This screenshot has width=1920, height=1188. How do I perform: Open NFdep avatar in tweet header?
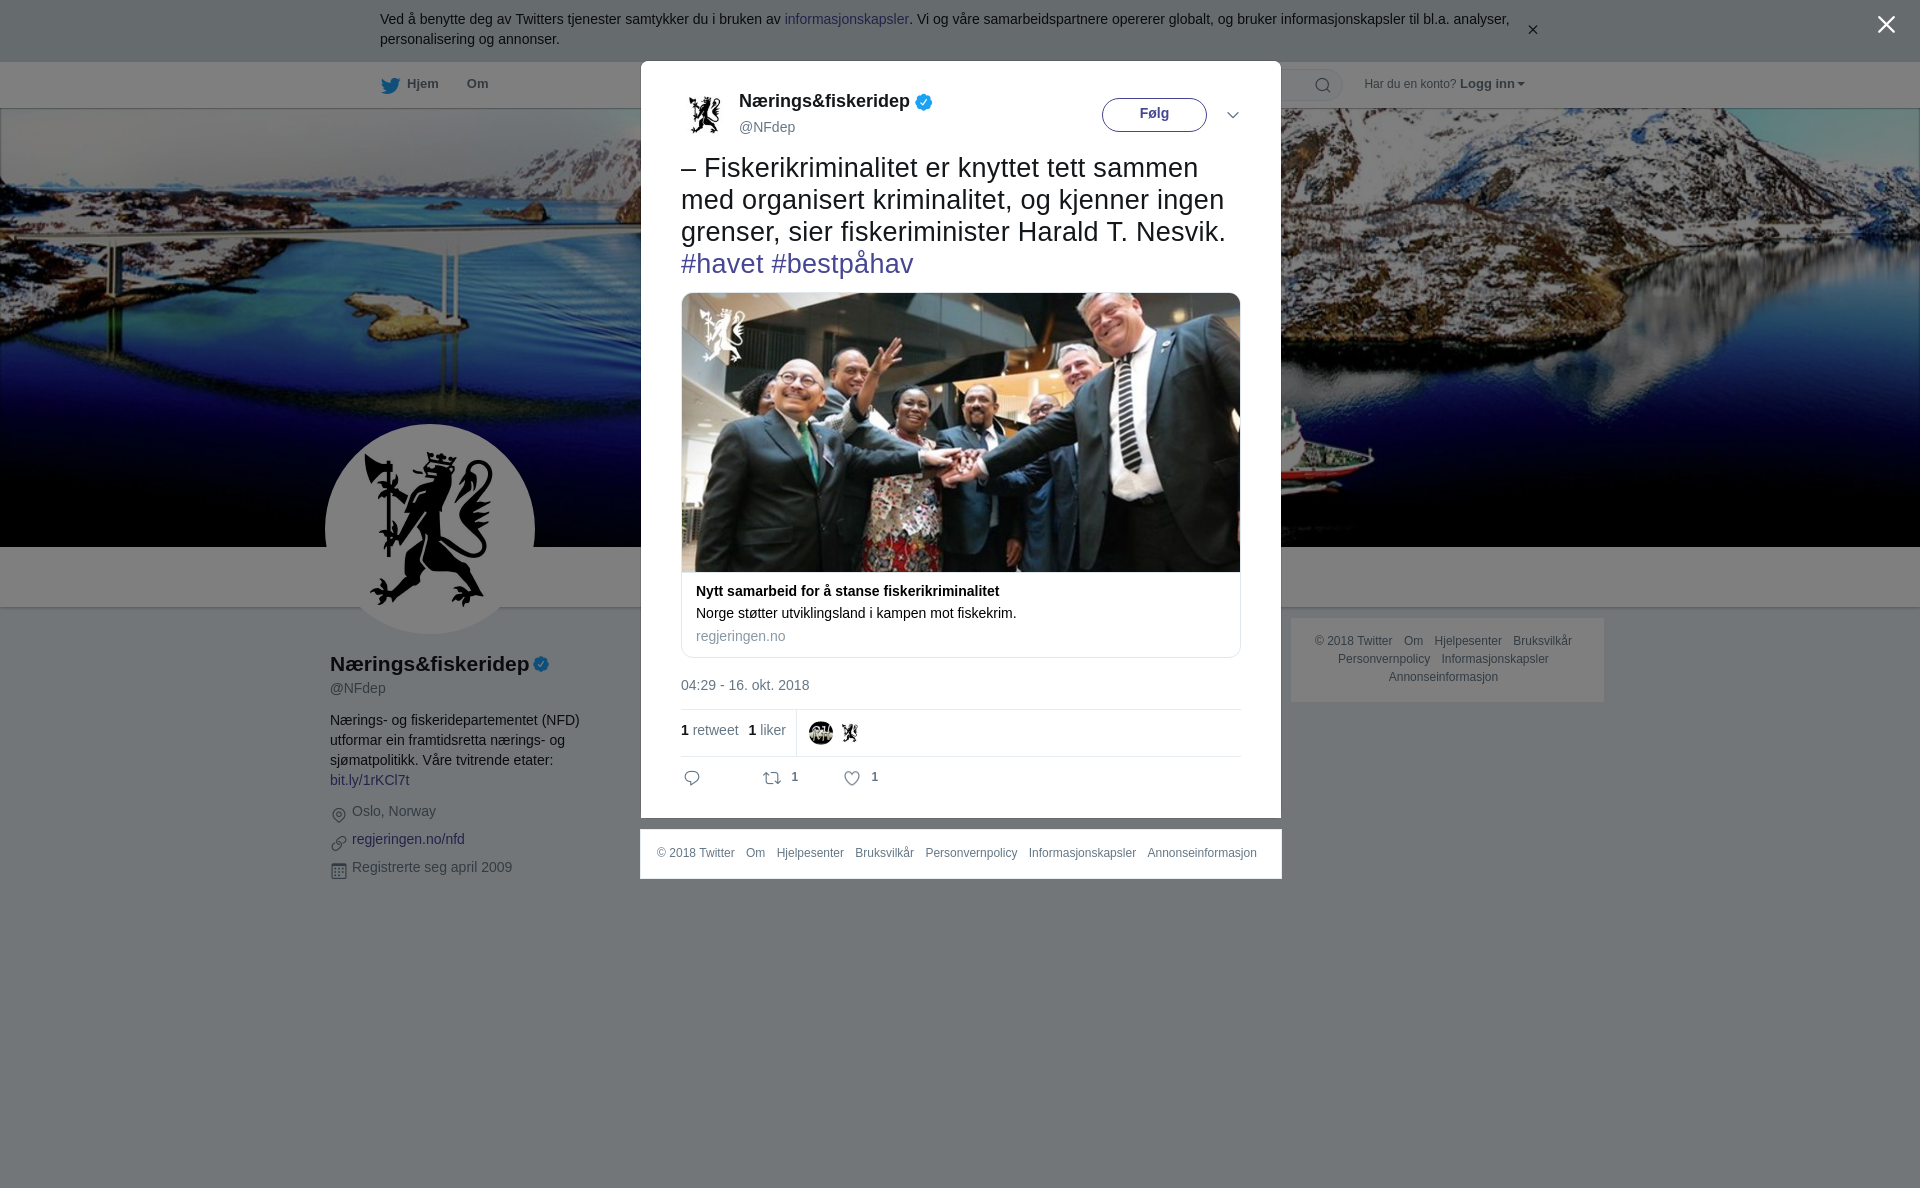(x=705, y=114)
